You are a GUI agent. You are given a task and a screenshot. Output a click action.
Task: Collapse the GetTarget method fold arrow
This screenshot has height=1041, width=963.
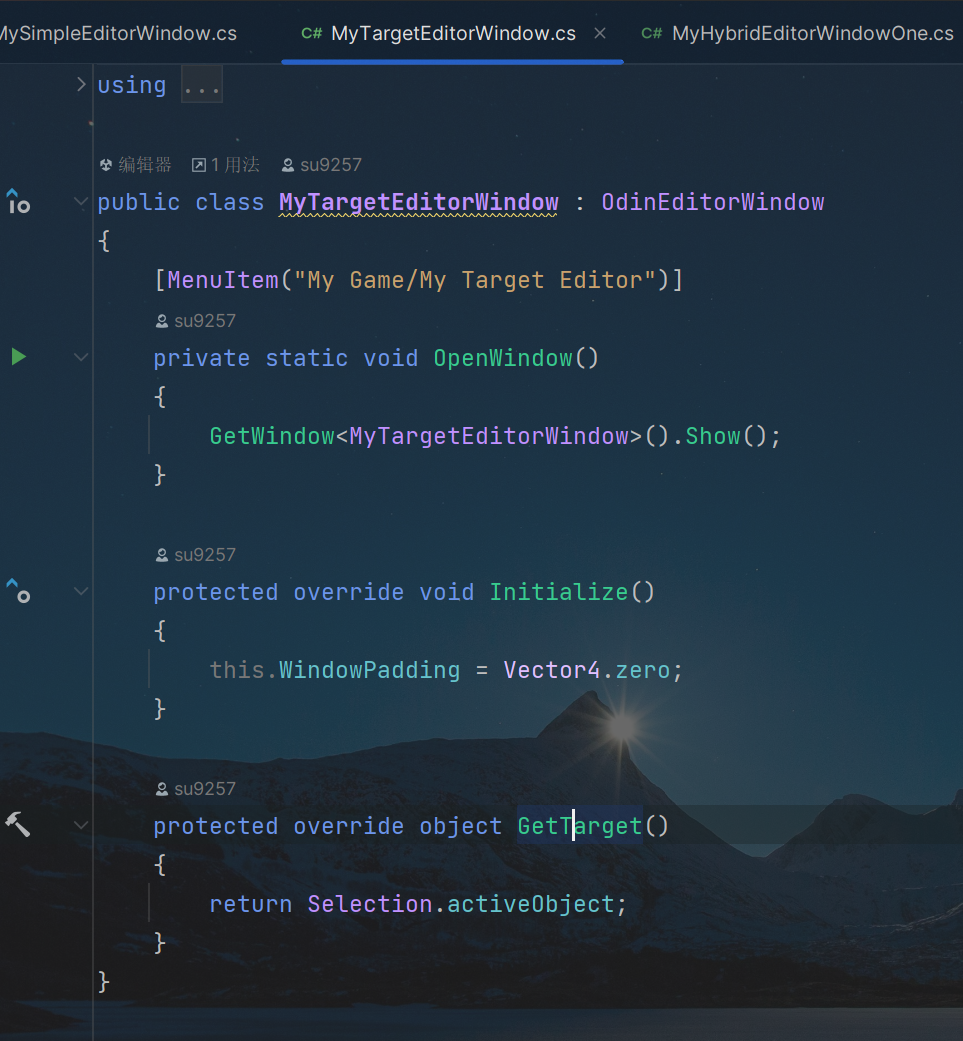(81, 825)
